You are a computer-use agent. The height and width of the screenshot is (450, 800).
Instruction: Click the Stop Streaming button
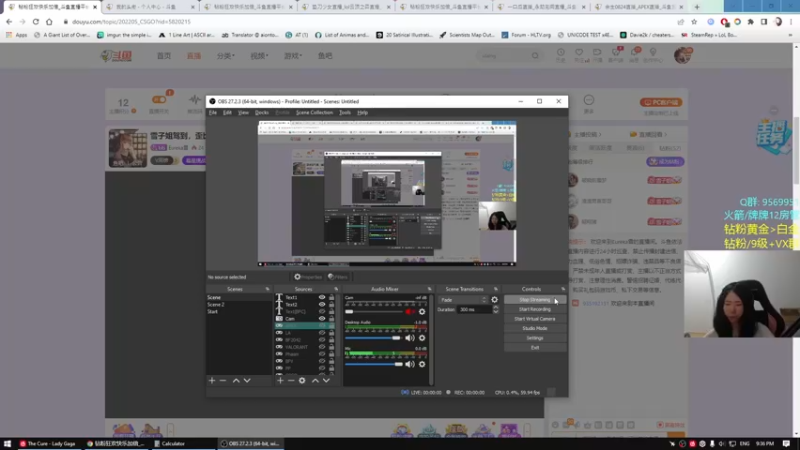(x=535, y=300)
